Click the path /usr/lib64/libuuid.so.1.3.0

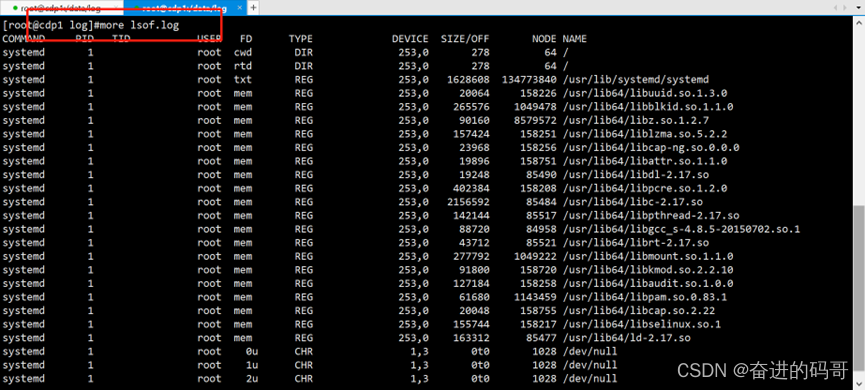[644, 93]
